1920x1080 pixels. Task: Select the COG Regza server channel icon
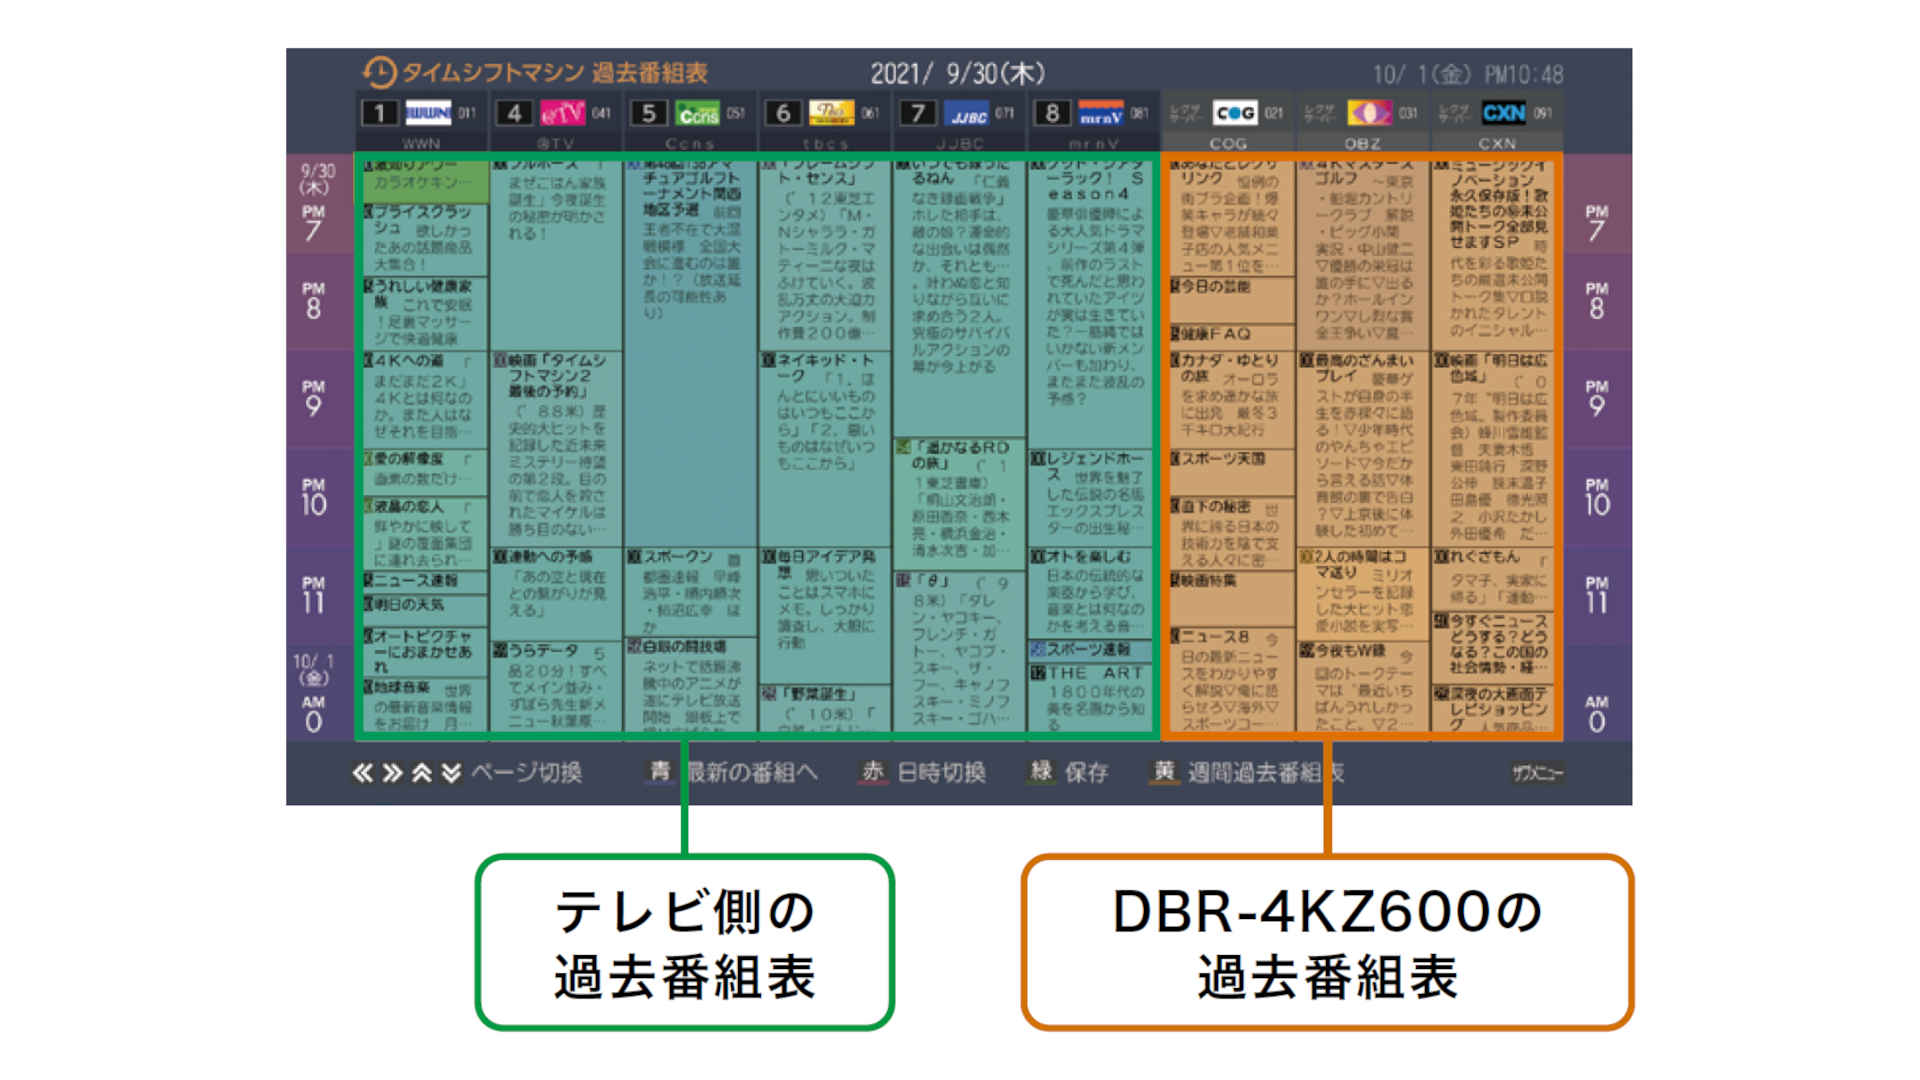tap(1235, 113)
